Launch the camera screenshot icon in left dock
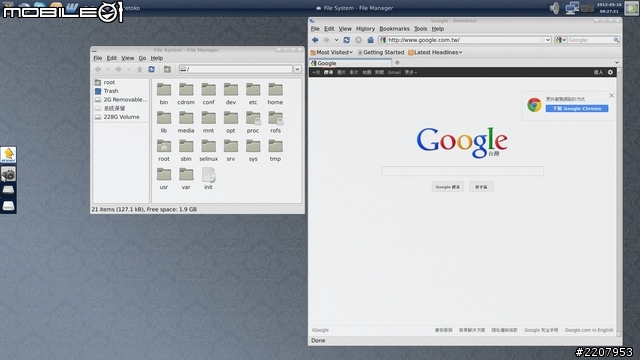Image resolution: width=640 pixels, height=360 pixels. (x=8, y=175)
